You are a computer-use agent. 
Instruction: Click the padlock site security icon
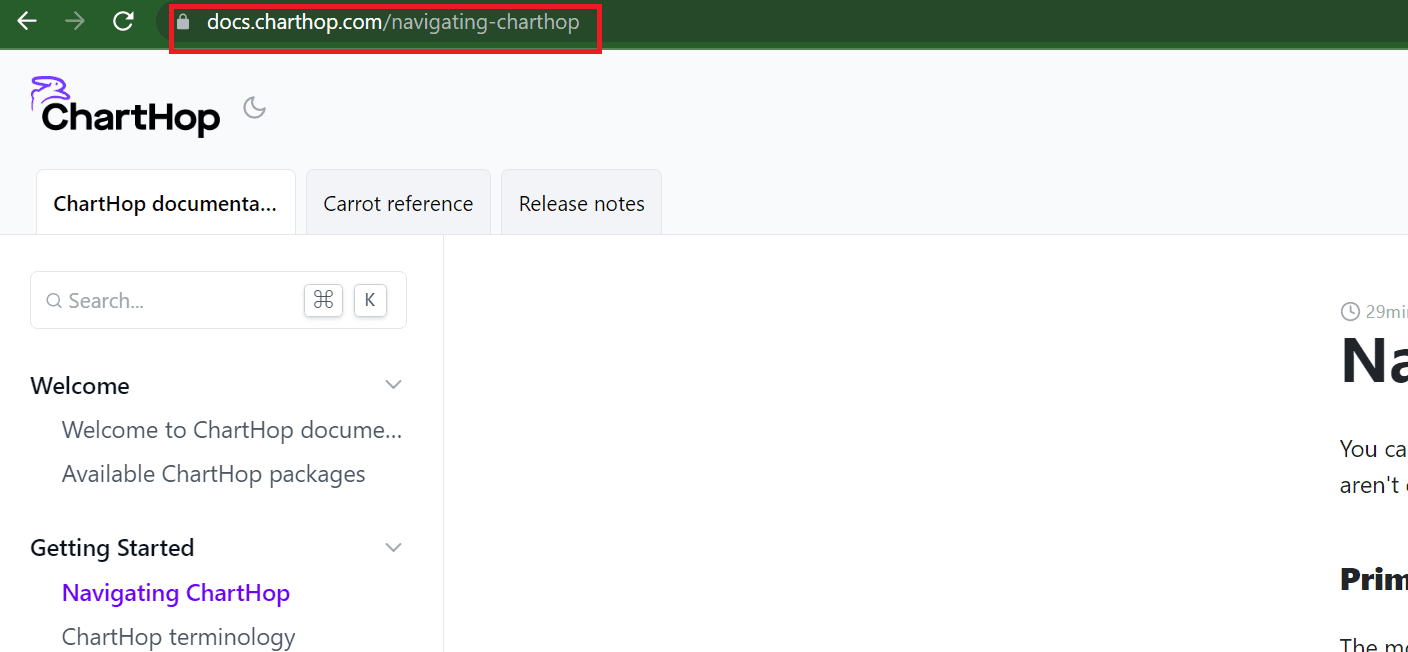tap(182, 22)
